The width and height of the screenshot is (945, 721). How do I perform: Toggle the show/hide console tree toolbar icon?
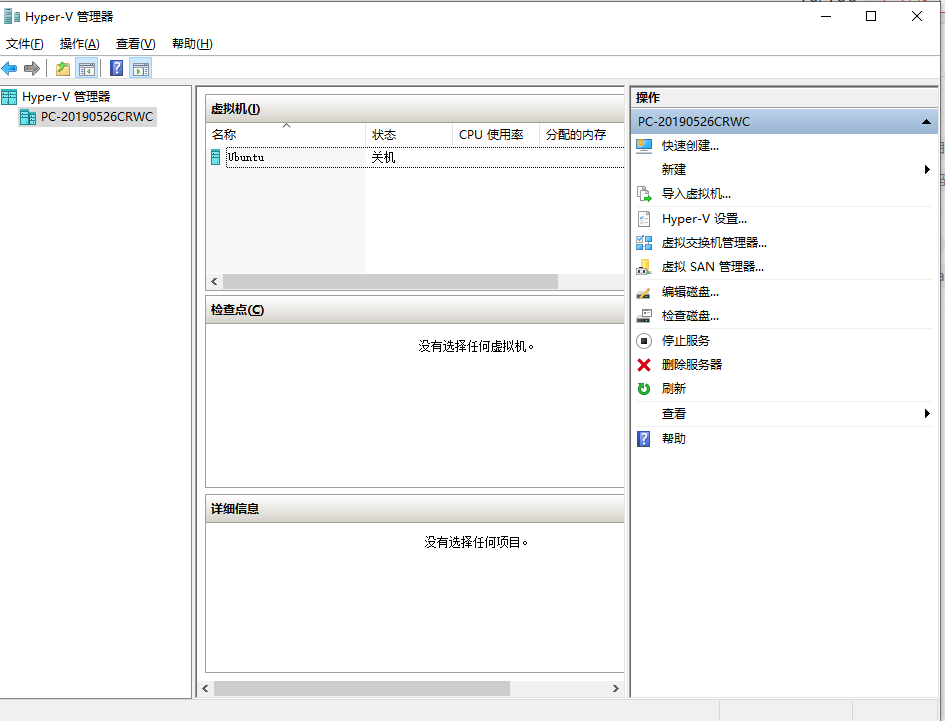coord(87,69)
